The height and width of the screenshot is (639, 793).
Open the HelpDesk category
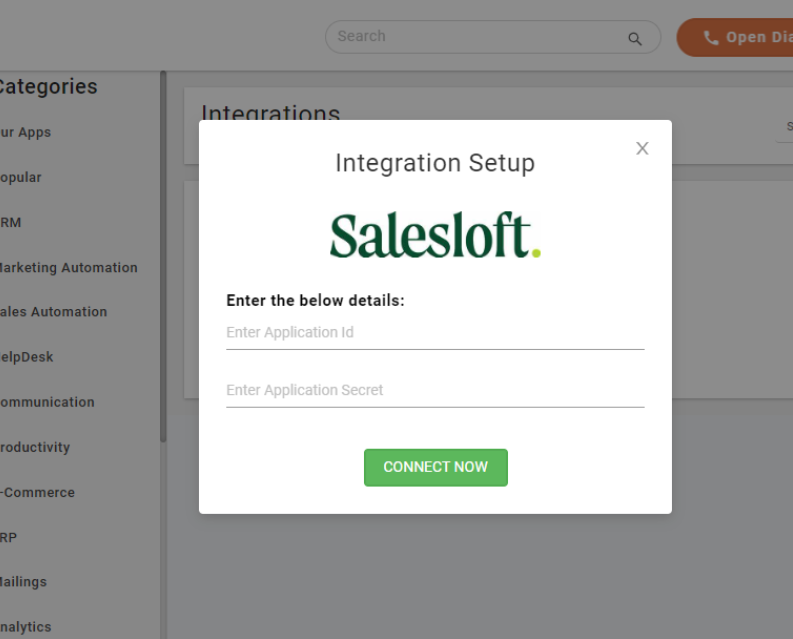tap(27, 357)
